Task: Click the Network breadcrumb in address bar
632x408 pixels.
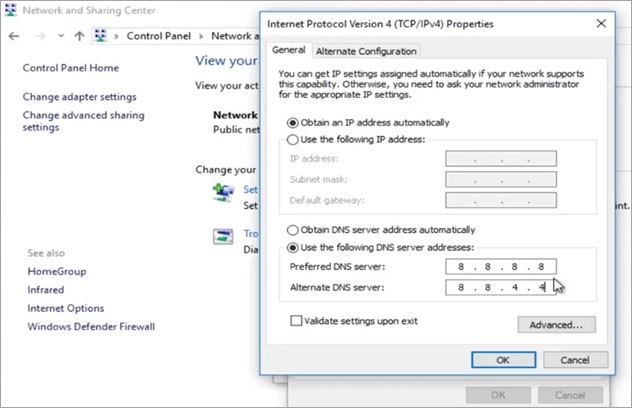Action: coord(235,36)
